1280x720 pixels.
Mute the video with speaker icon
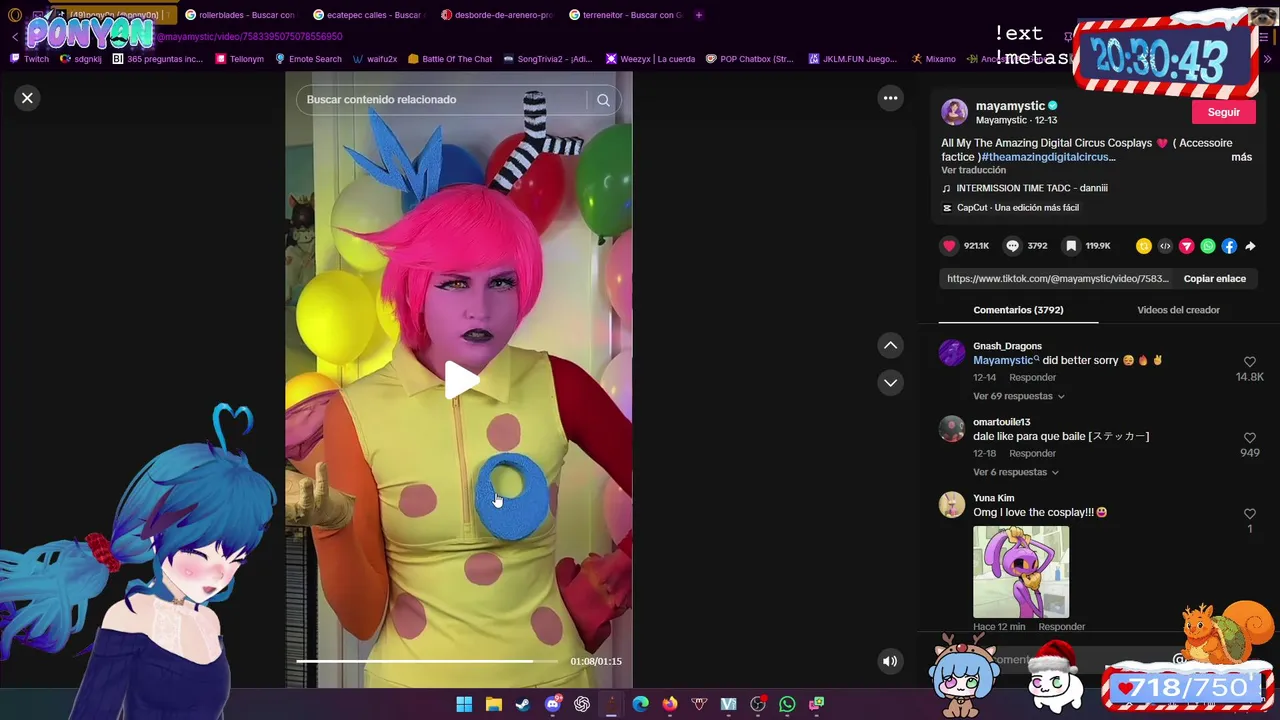889,661
